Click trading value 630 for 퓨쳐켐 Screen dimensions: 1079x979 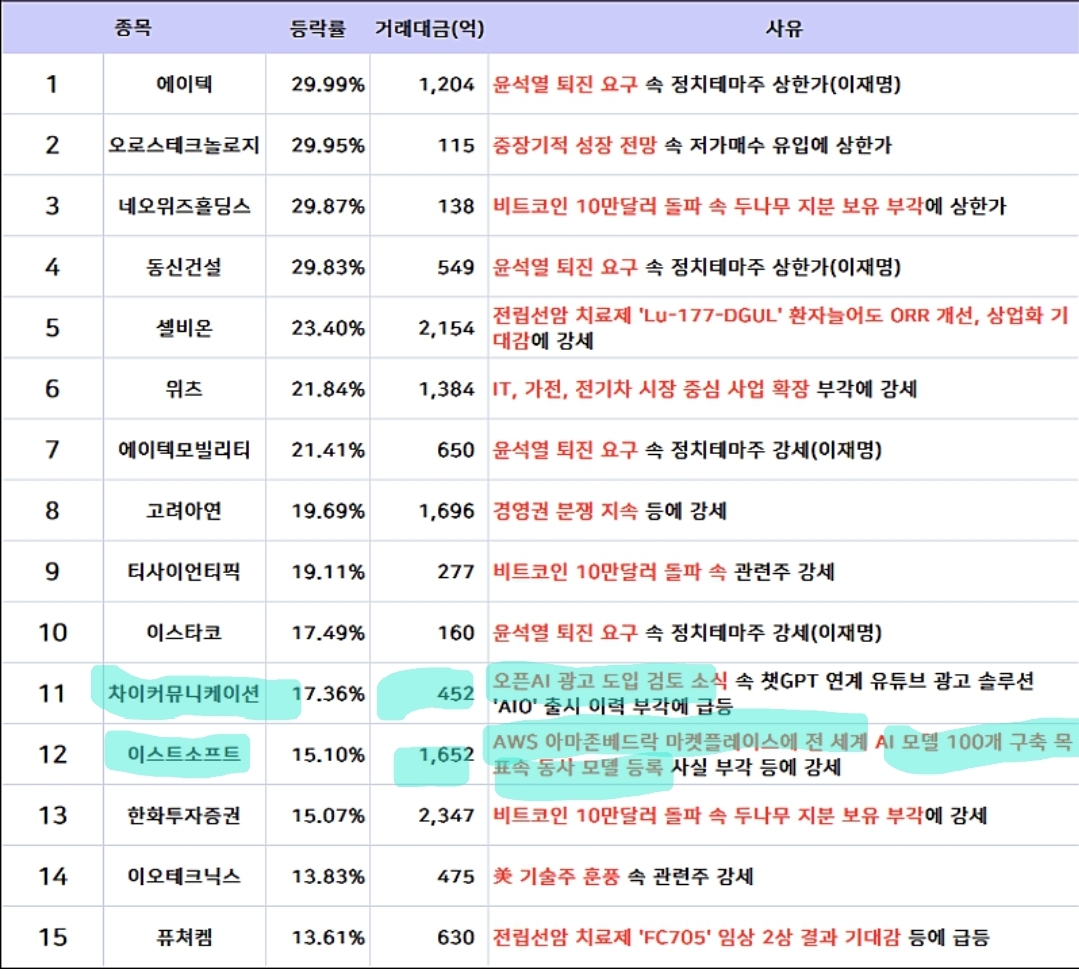(456, 937)
